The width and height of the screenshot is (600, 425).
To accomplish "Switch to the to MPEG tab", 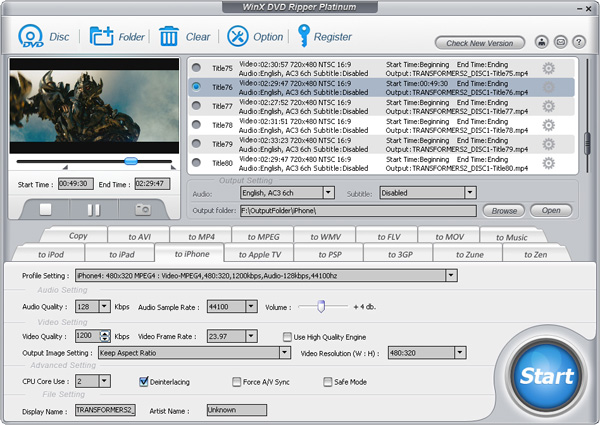I will tap(263, 237).
